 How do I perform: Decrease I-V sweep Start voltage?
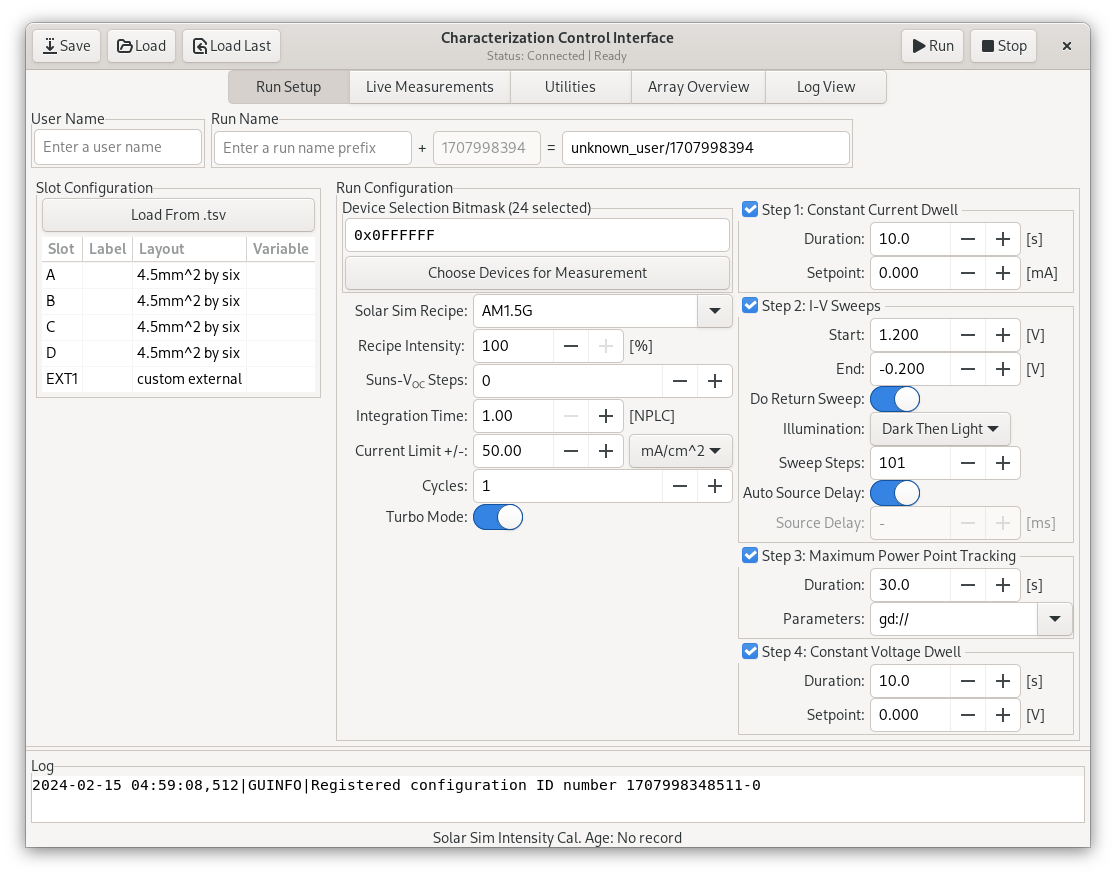point(968,335)
